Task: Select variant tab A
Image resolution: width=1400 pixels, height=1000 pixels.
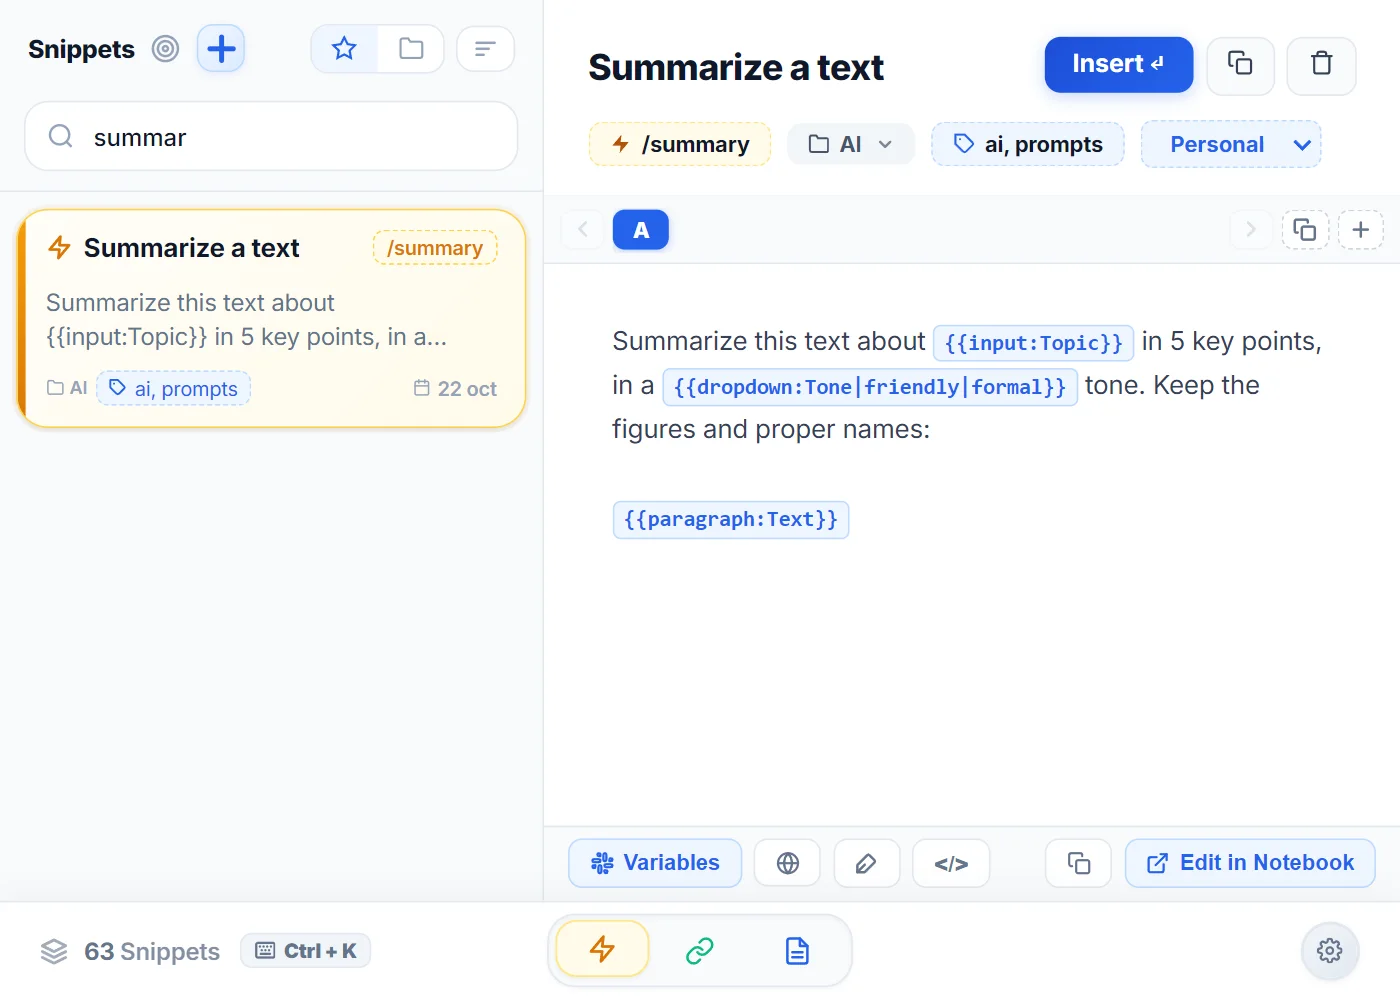Action: (641, 230)
